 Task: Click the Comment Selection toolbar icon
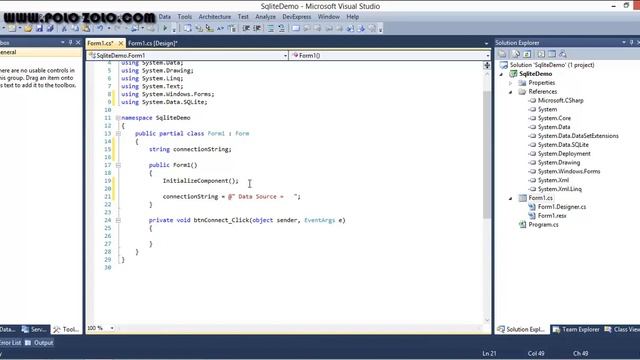(271, 29)
